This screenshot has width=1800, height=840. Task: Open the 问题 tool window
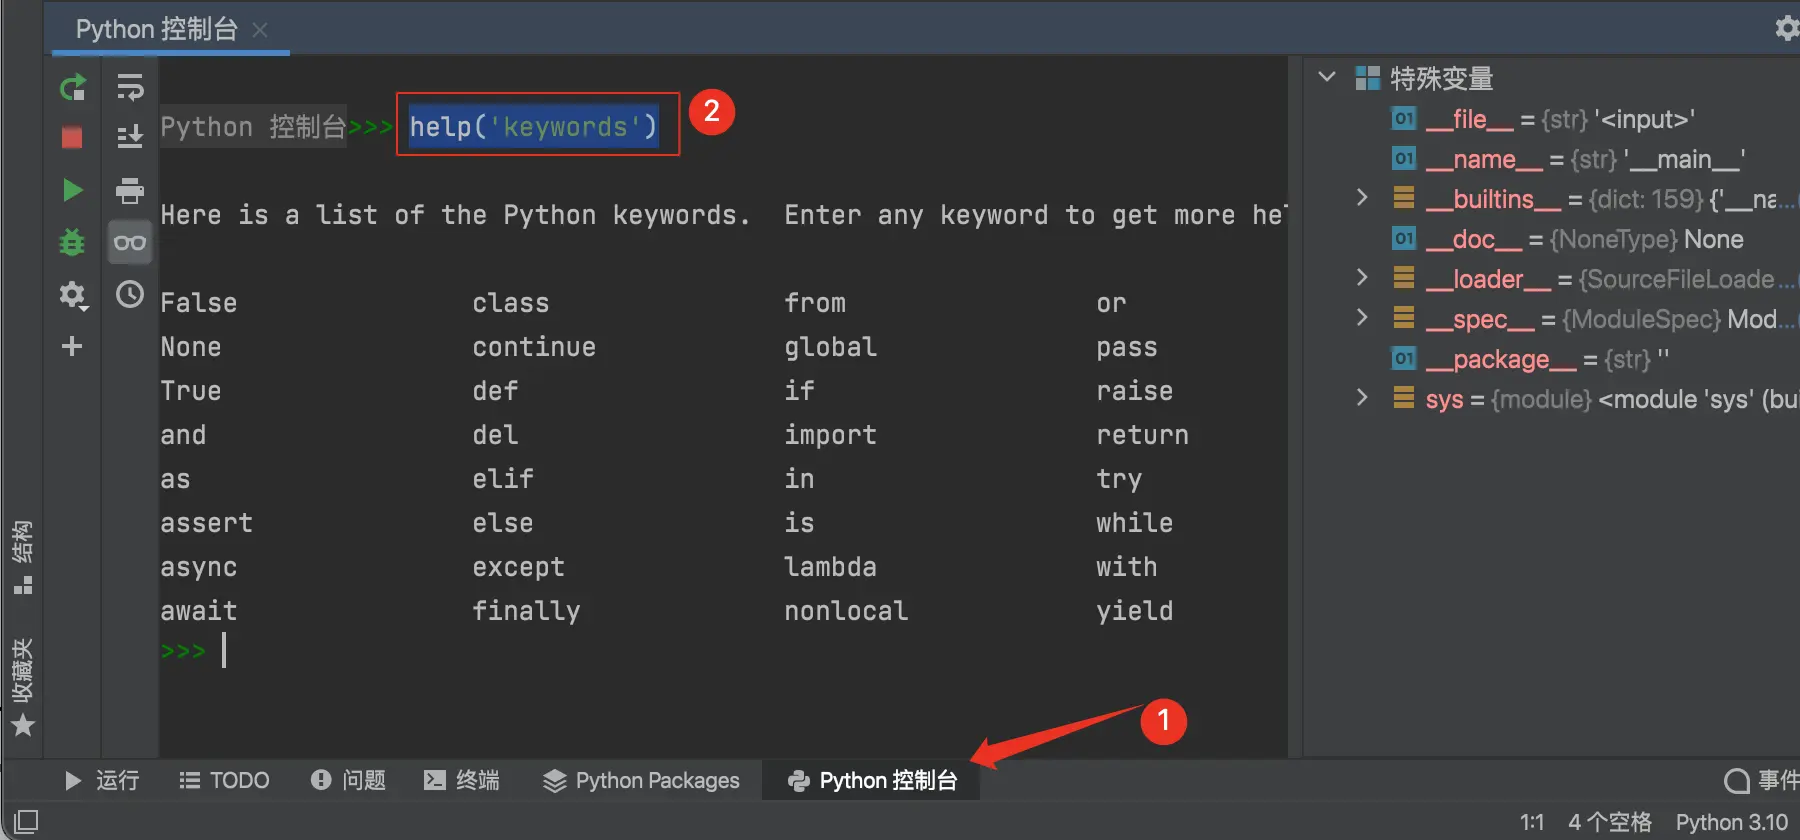[348, 780]
